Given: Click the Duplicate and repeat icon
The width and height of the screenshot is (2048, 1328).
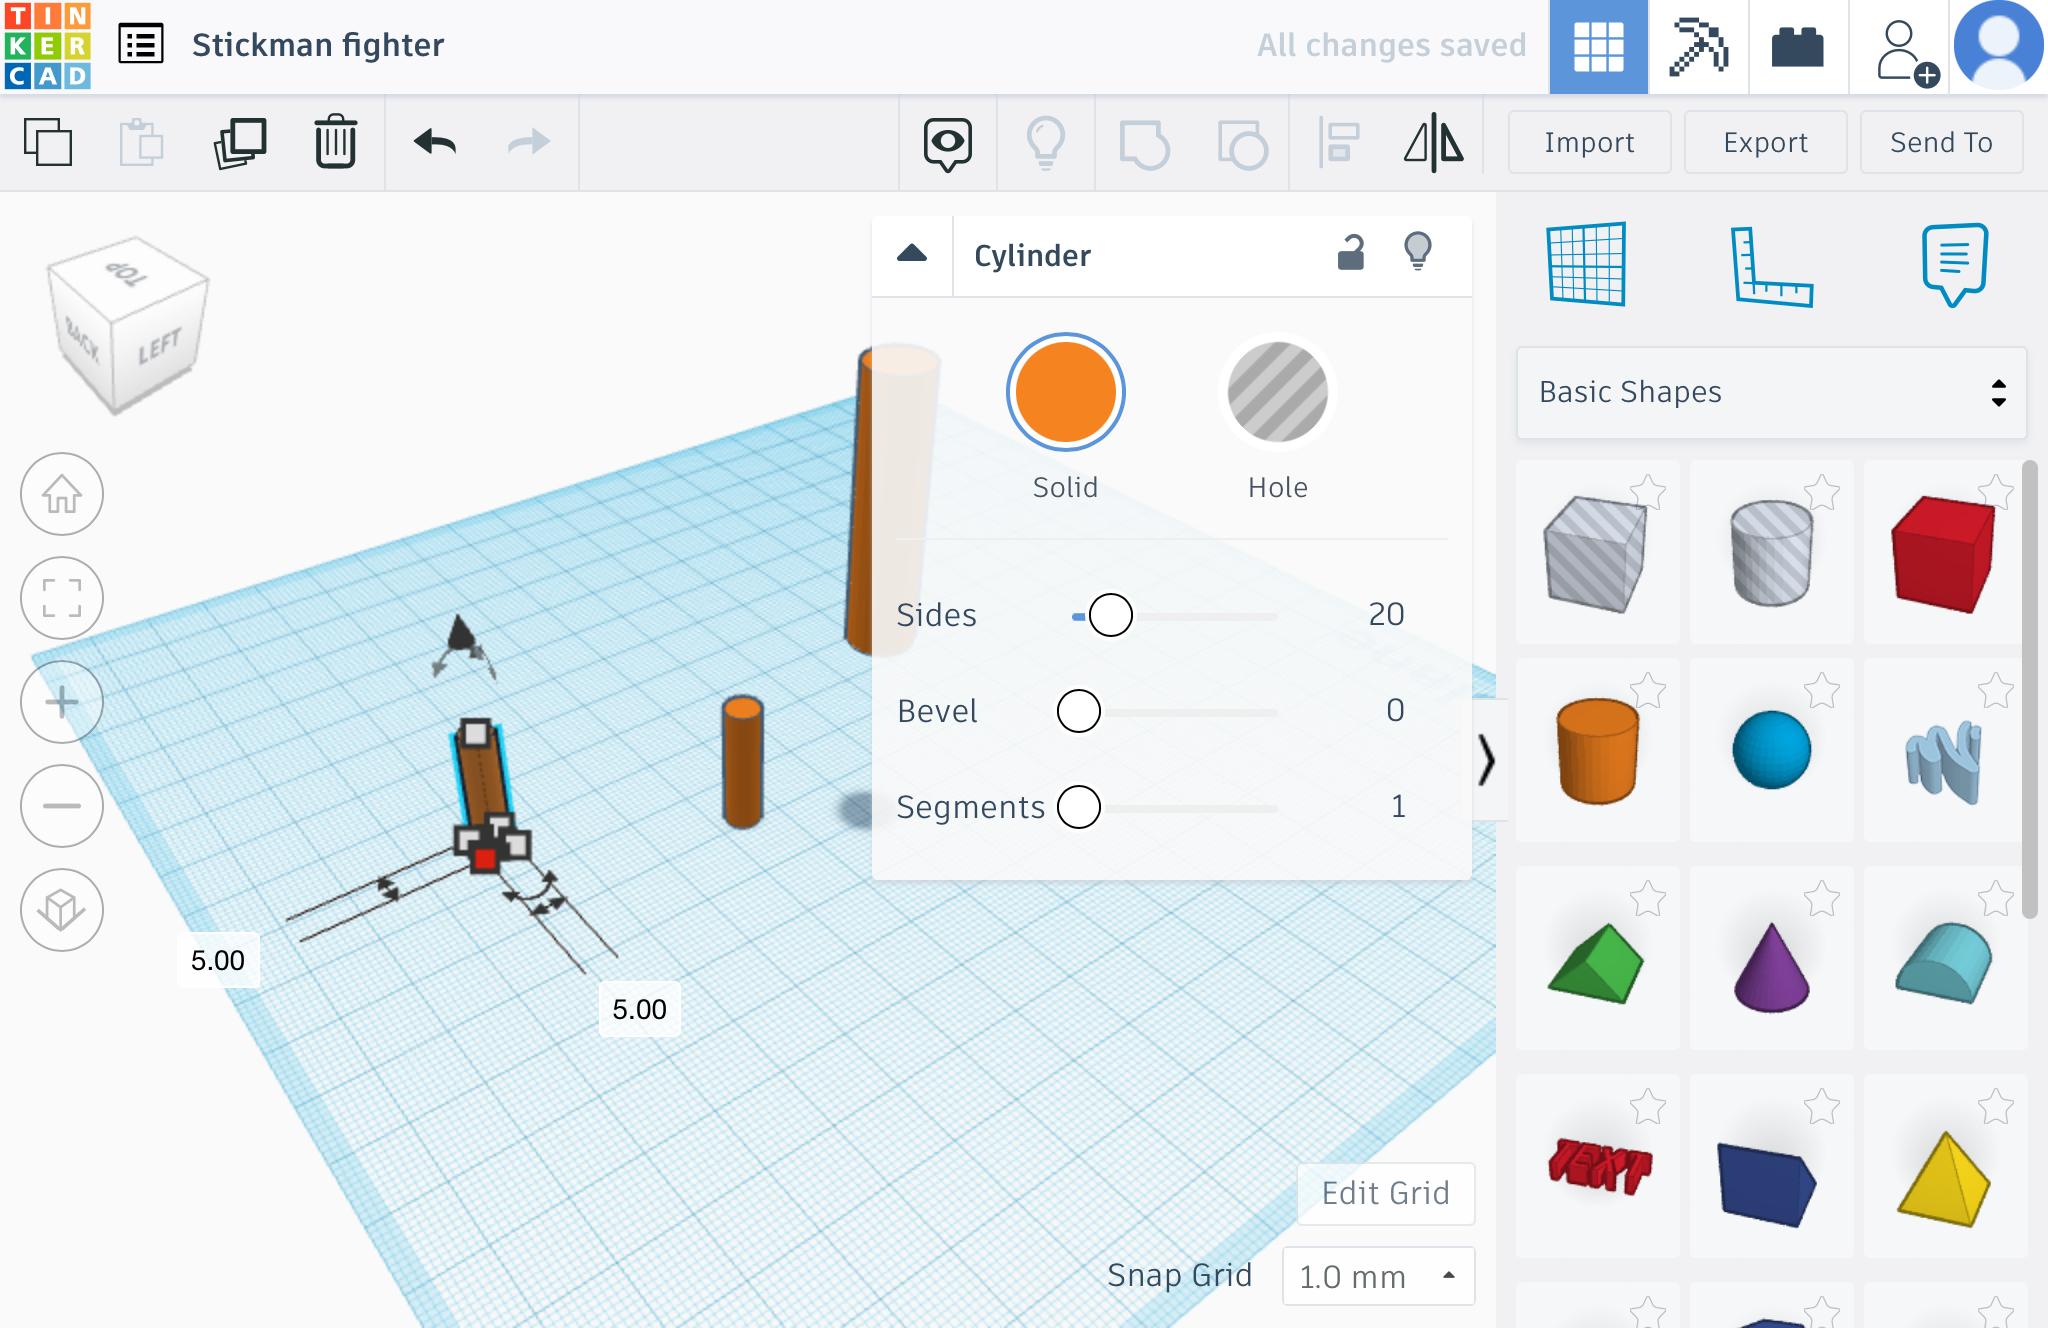Looking at the screenshot, I should 240,142.
